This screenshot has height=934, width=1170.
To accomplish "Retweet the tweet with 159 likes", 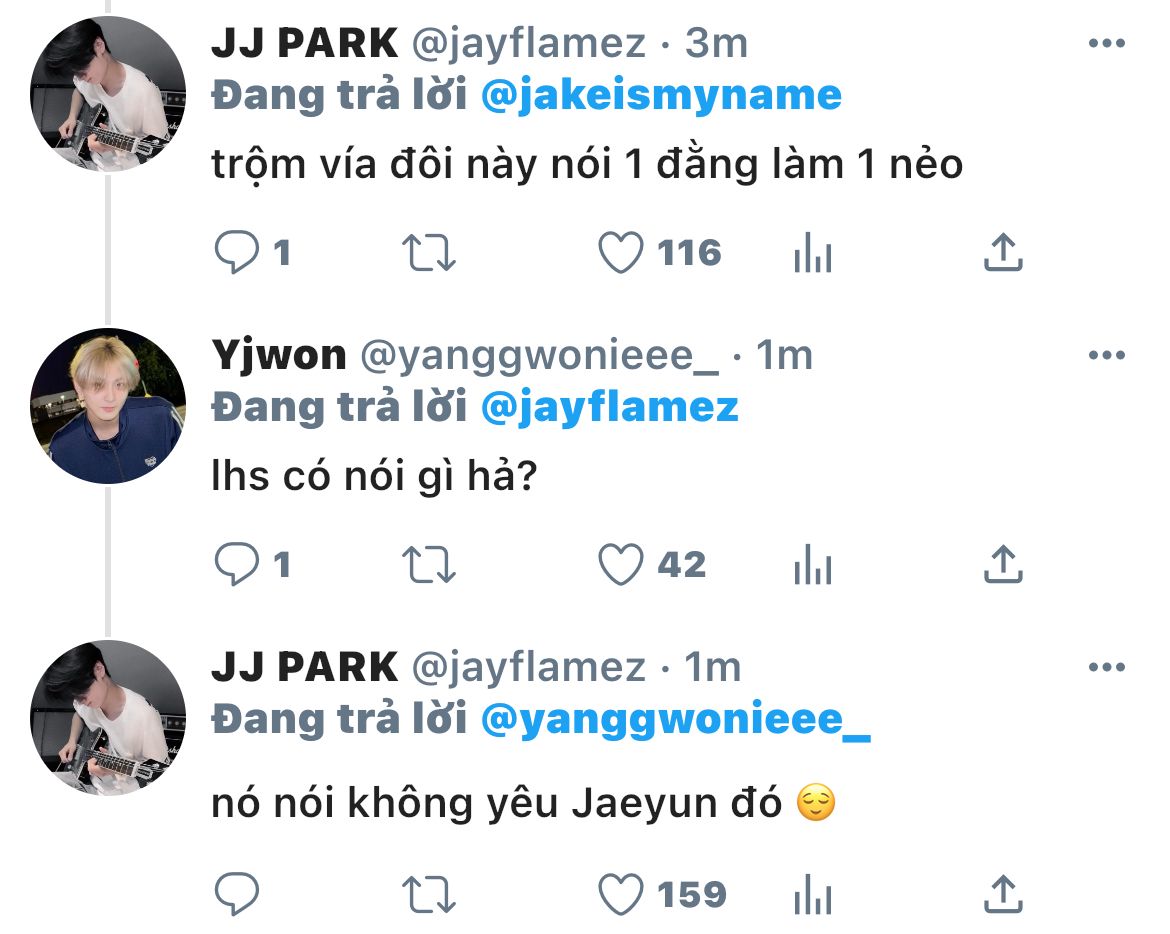I will pos(428,894).
